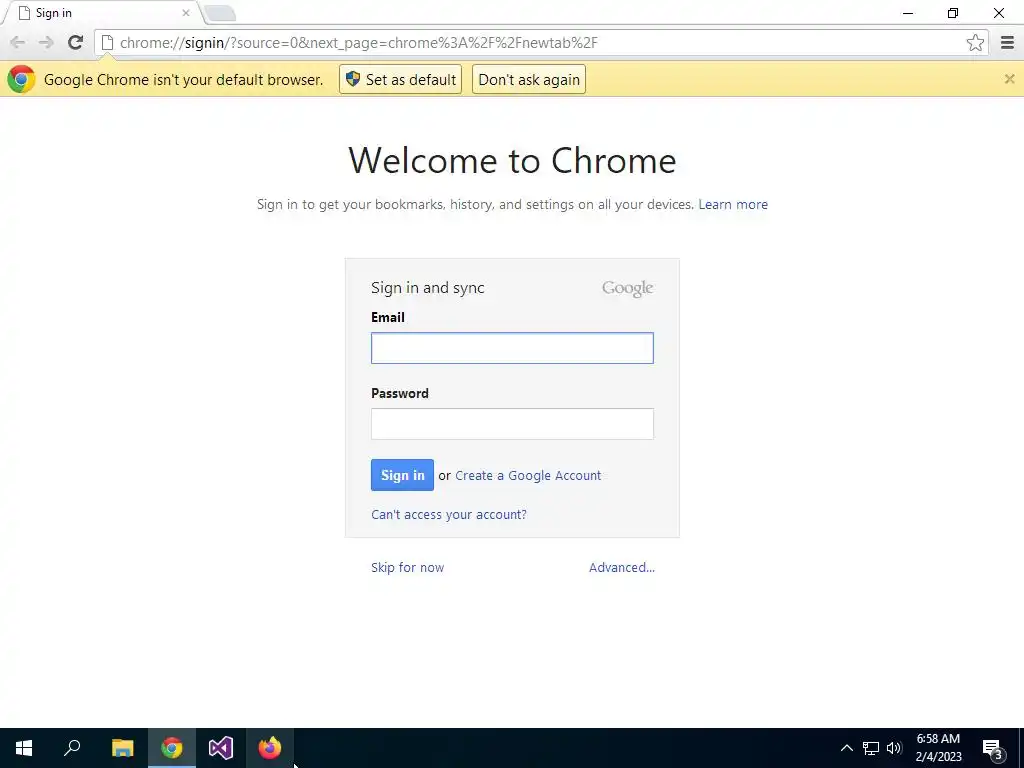Open volume control tray icon
The height and width of the screenshot is (768, 1024).
tap(894, 748)
